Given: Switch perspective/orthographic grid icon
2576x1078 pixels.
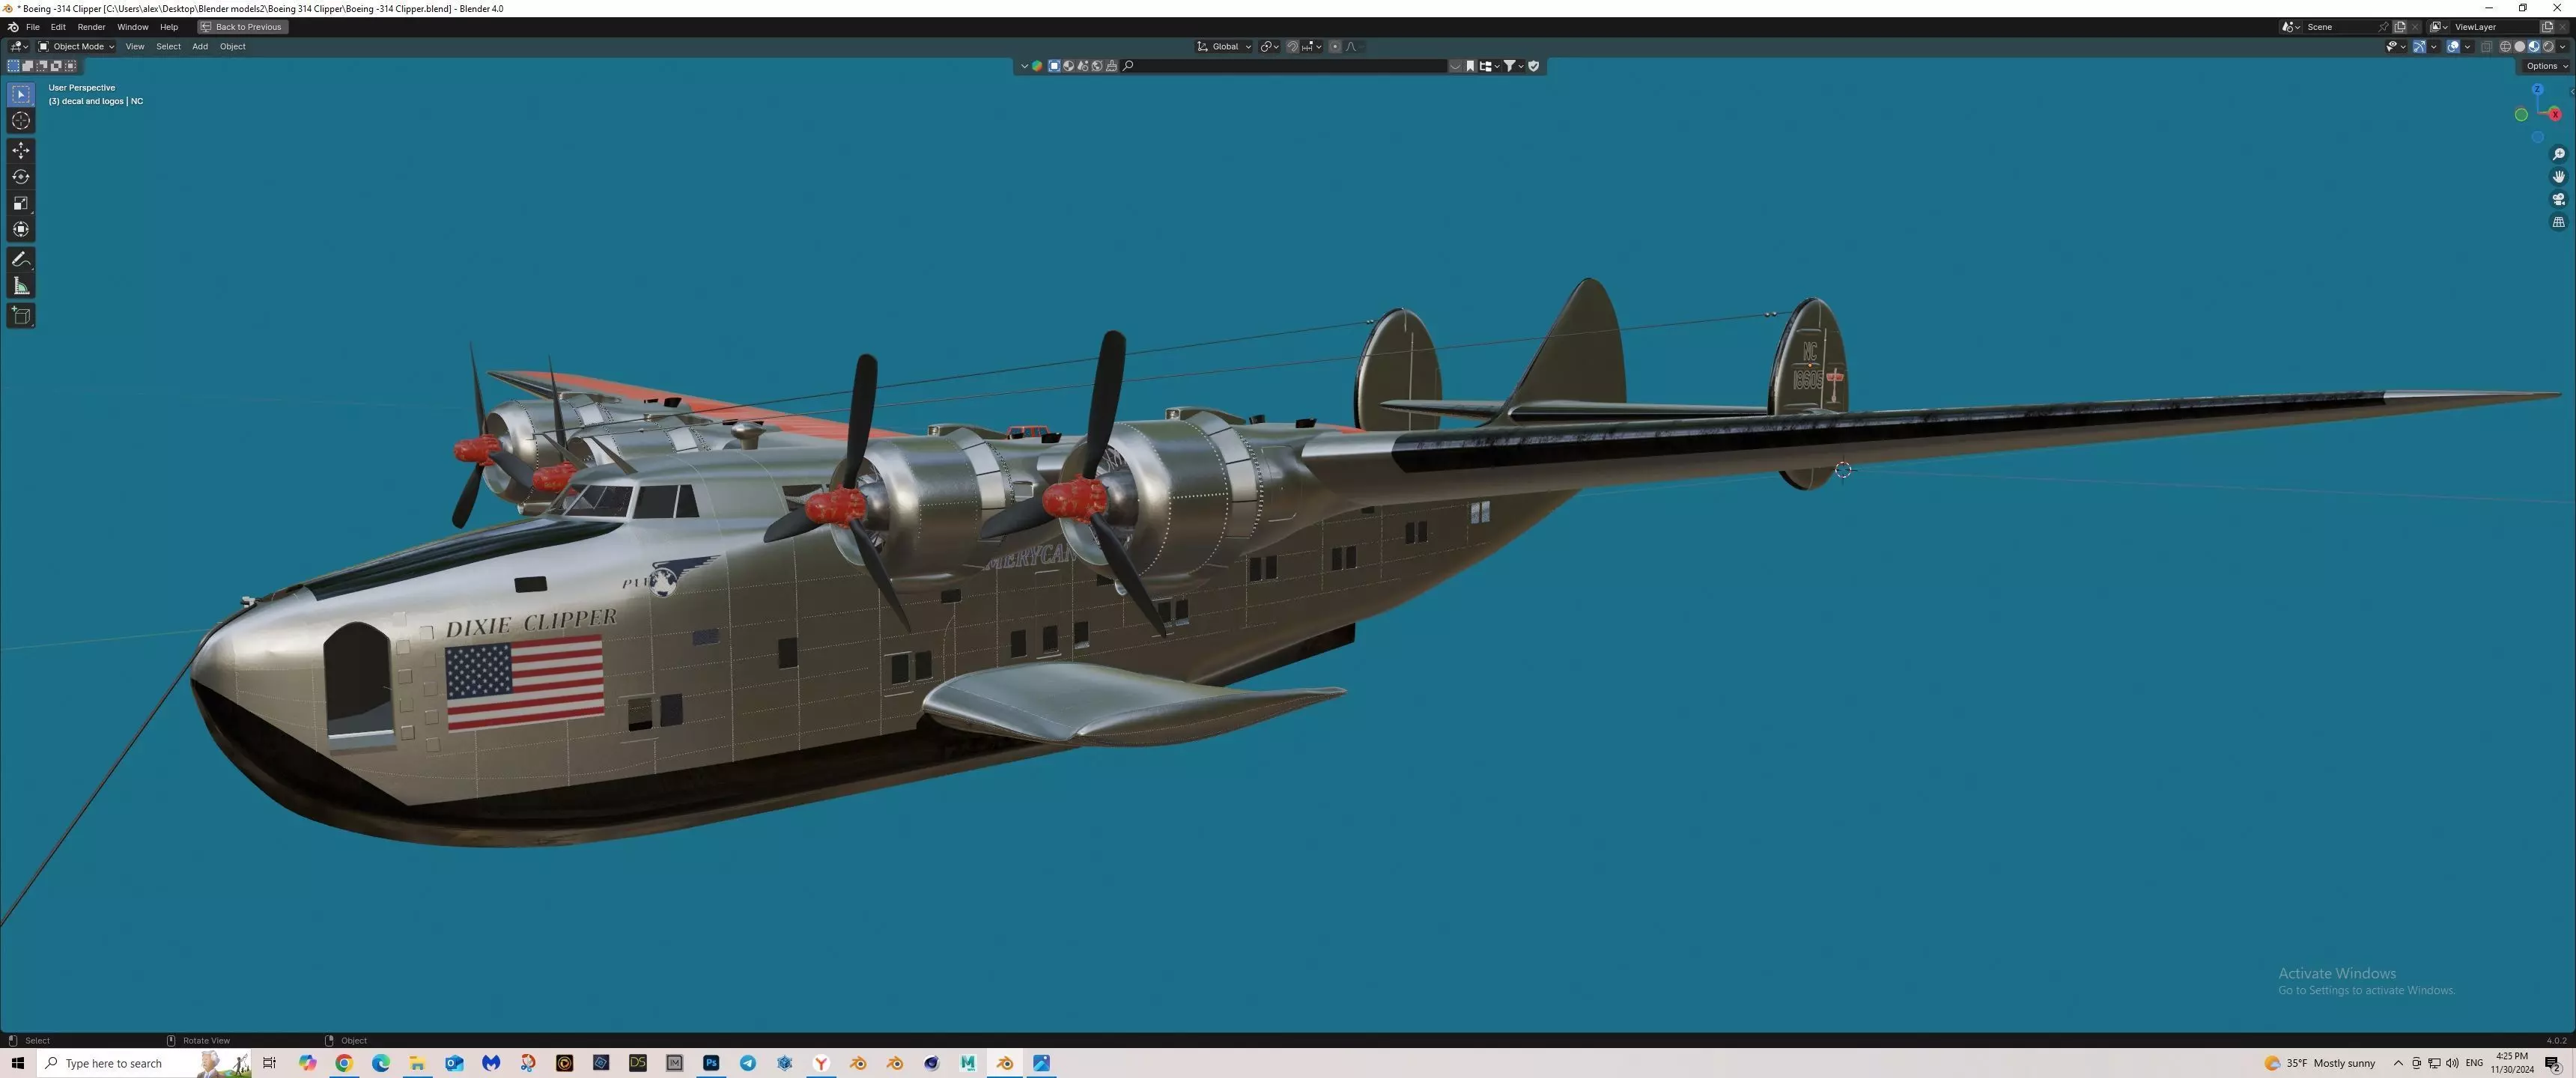Looking at the screenshot, I should (2558, 223).
